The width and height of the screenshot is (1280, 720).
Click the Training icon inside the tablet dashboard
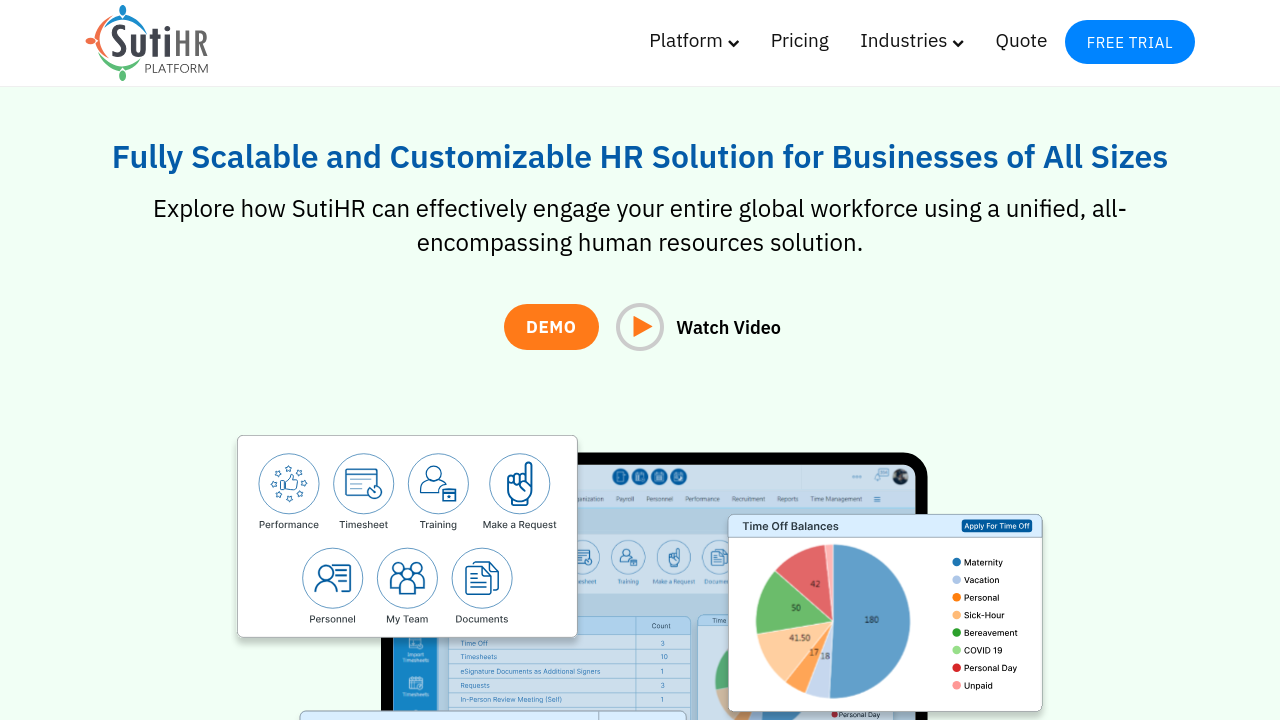click(628, 556)
